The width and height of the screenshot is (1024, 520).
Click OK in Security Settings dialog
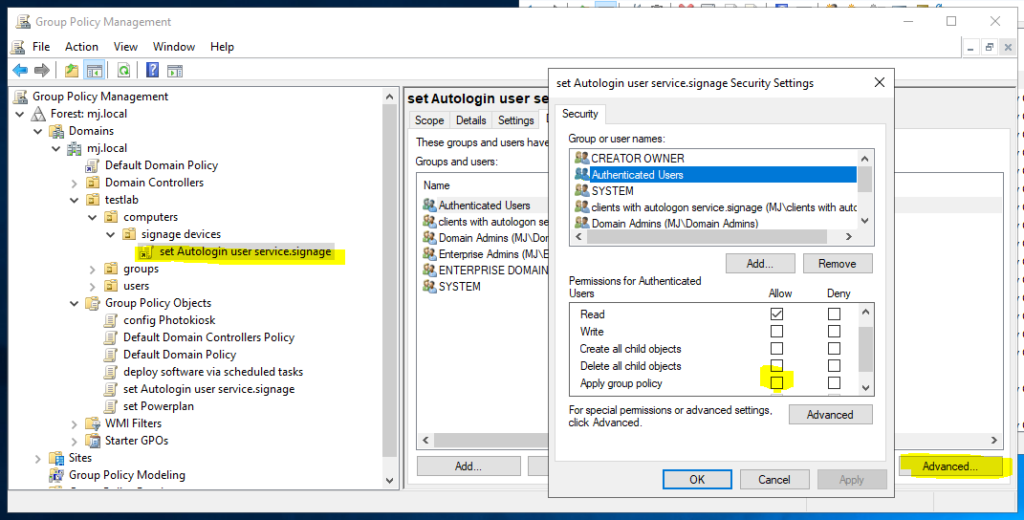tap(697, 479)
